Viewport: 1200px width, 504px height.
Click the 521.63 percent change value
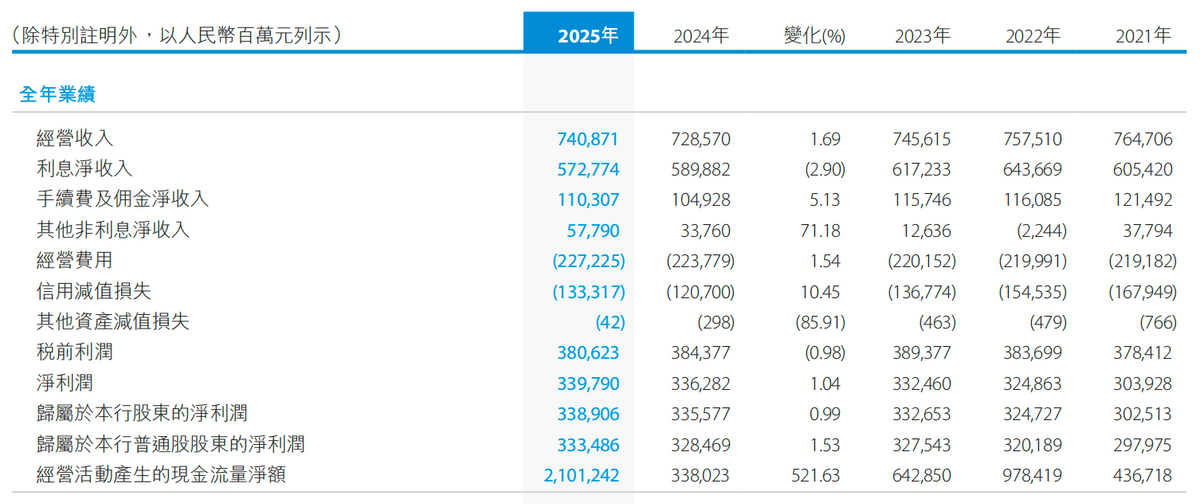pyautogui.click(x=814, y=475)
